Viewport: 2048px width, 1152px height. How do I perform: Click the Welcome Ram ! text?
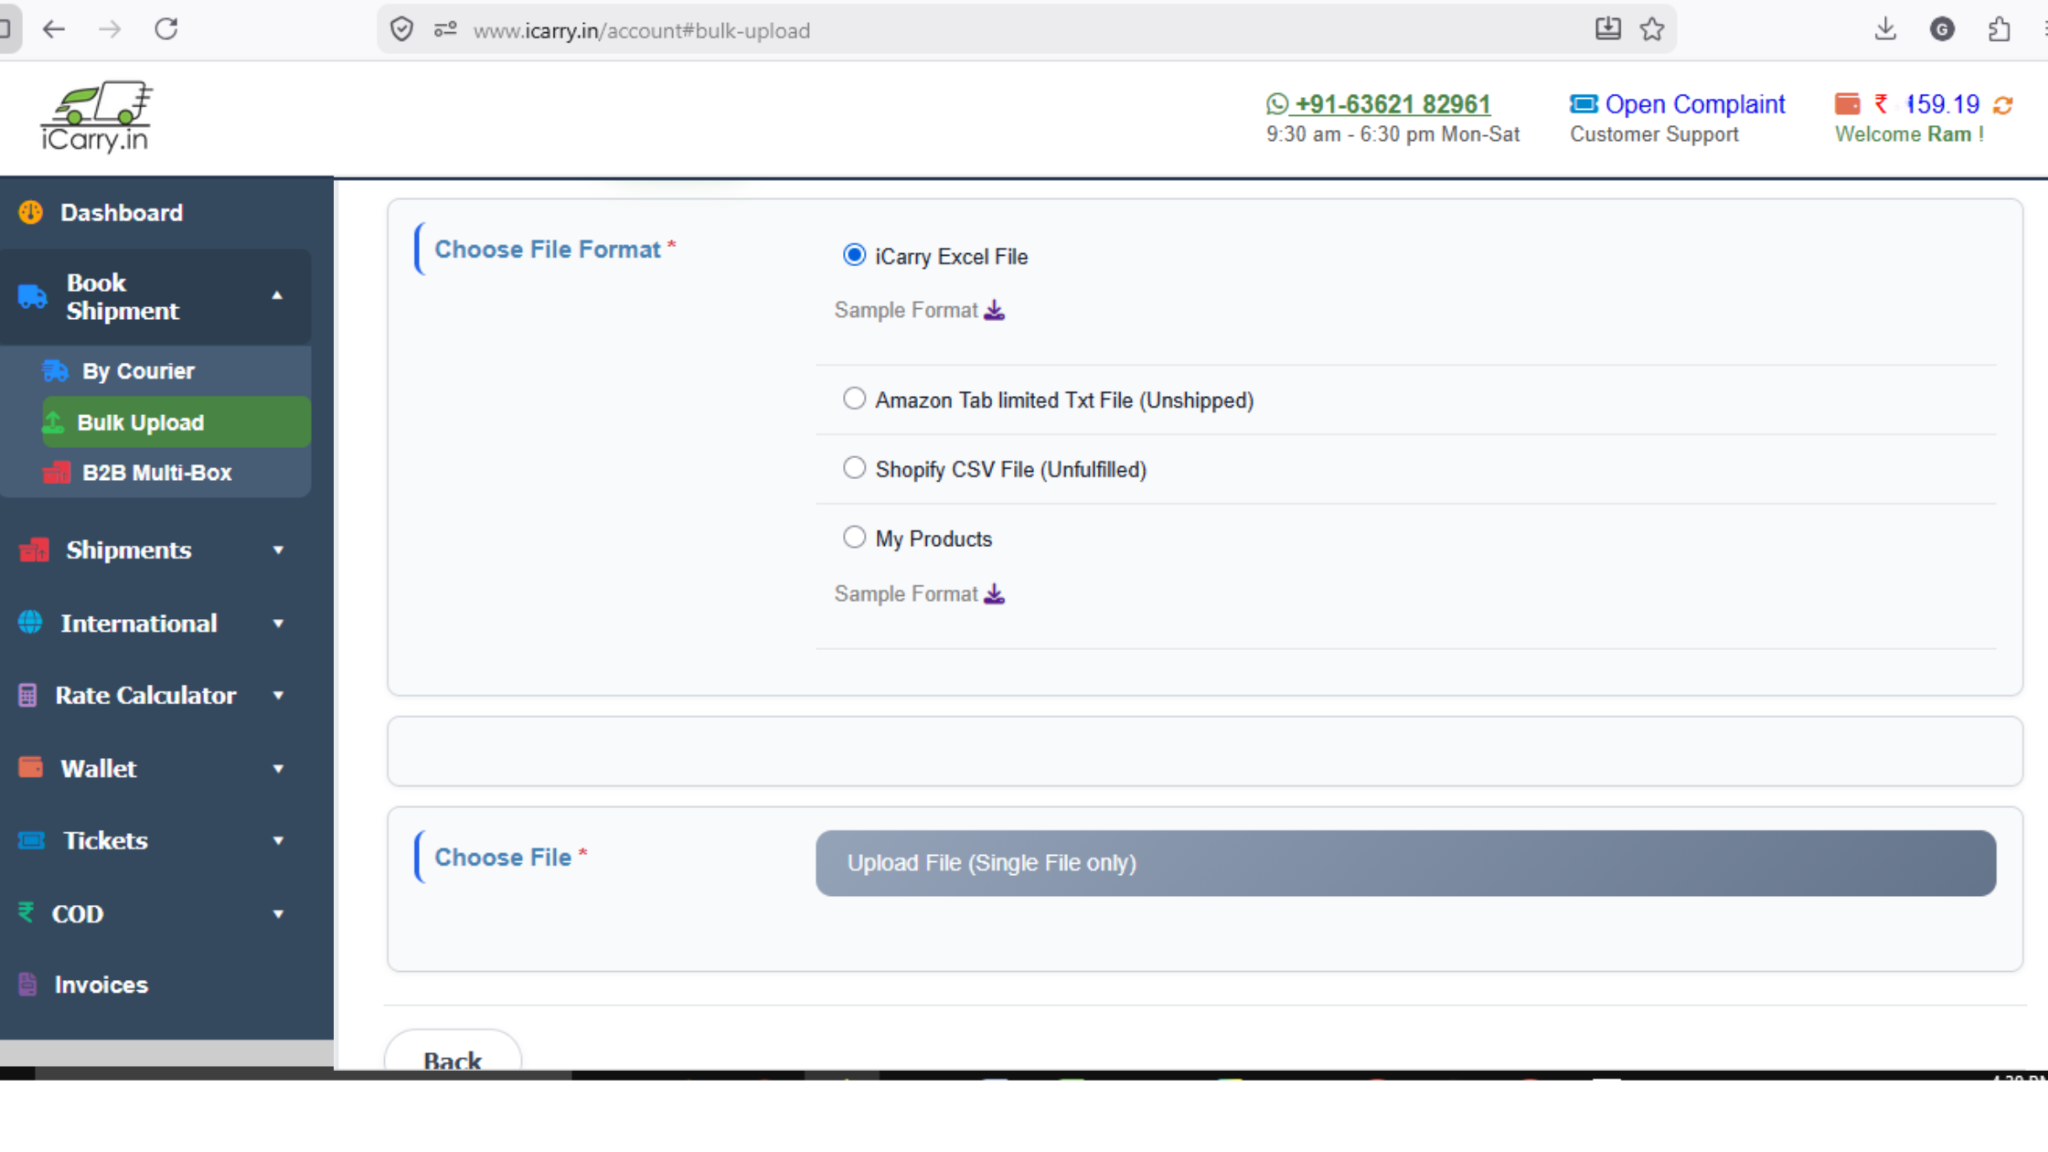pos(1909,134)
